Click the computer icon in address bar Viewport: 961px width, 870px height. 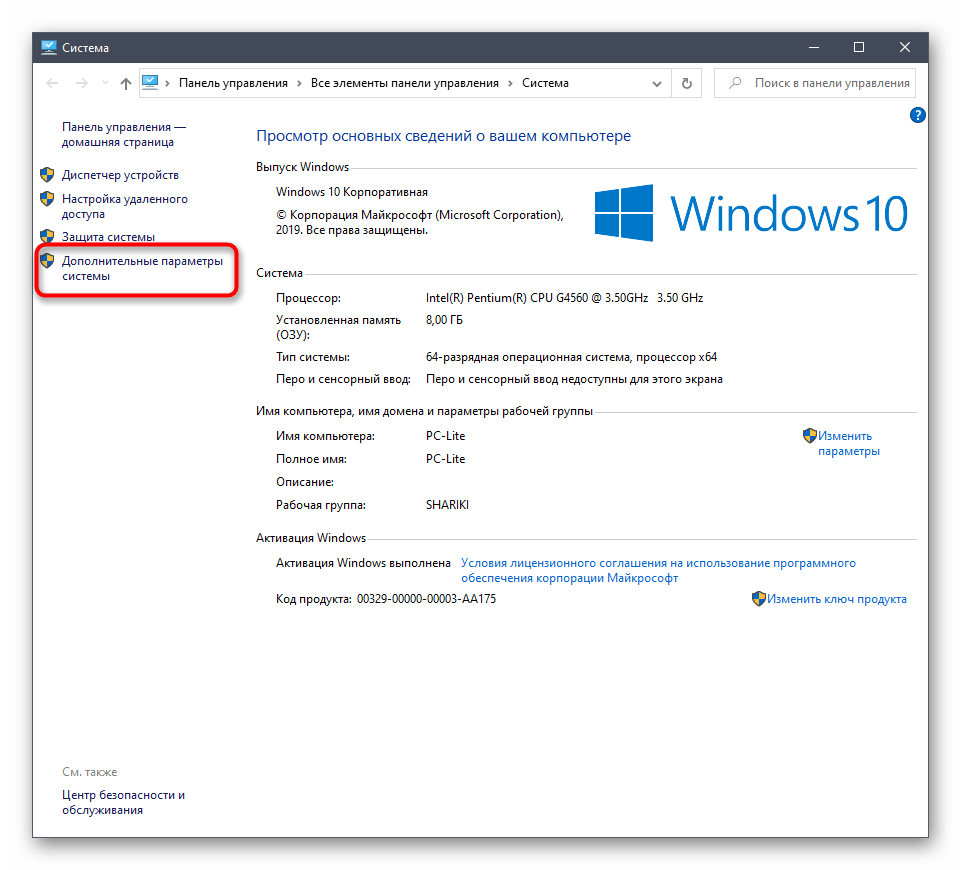pos(150,83)
